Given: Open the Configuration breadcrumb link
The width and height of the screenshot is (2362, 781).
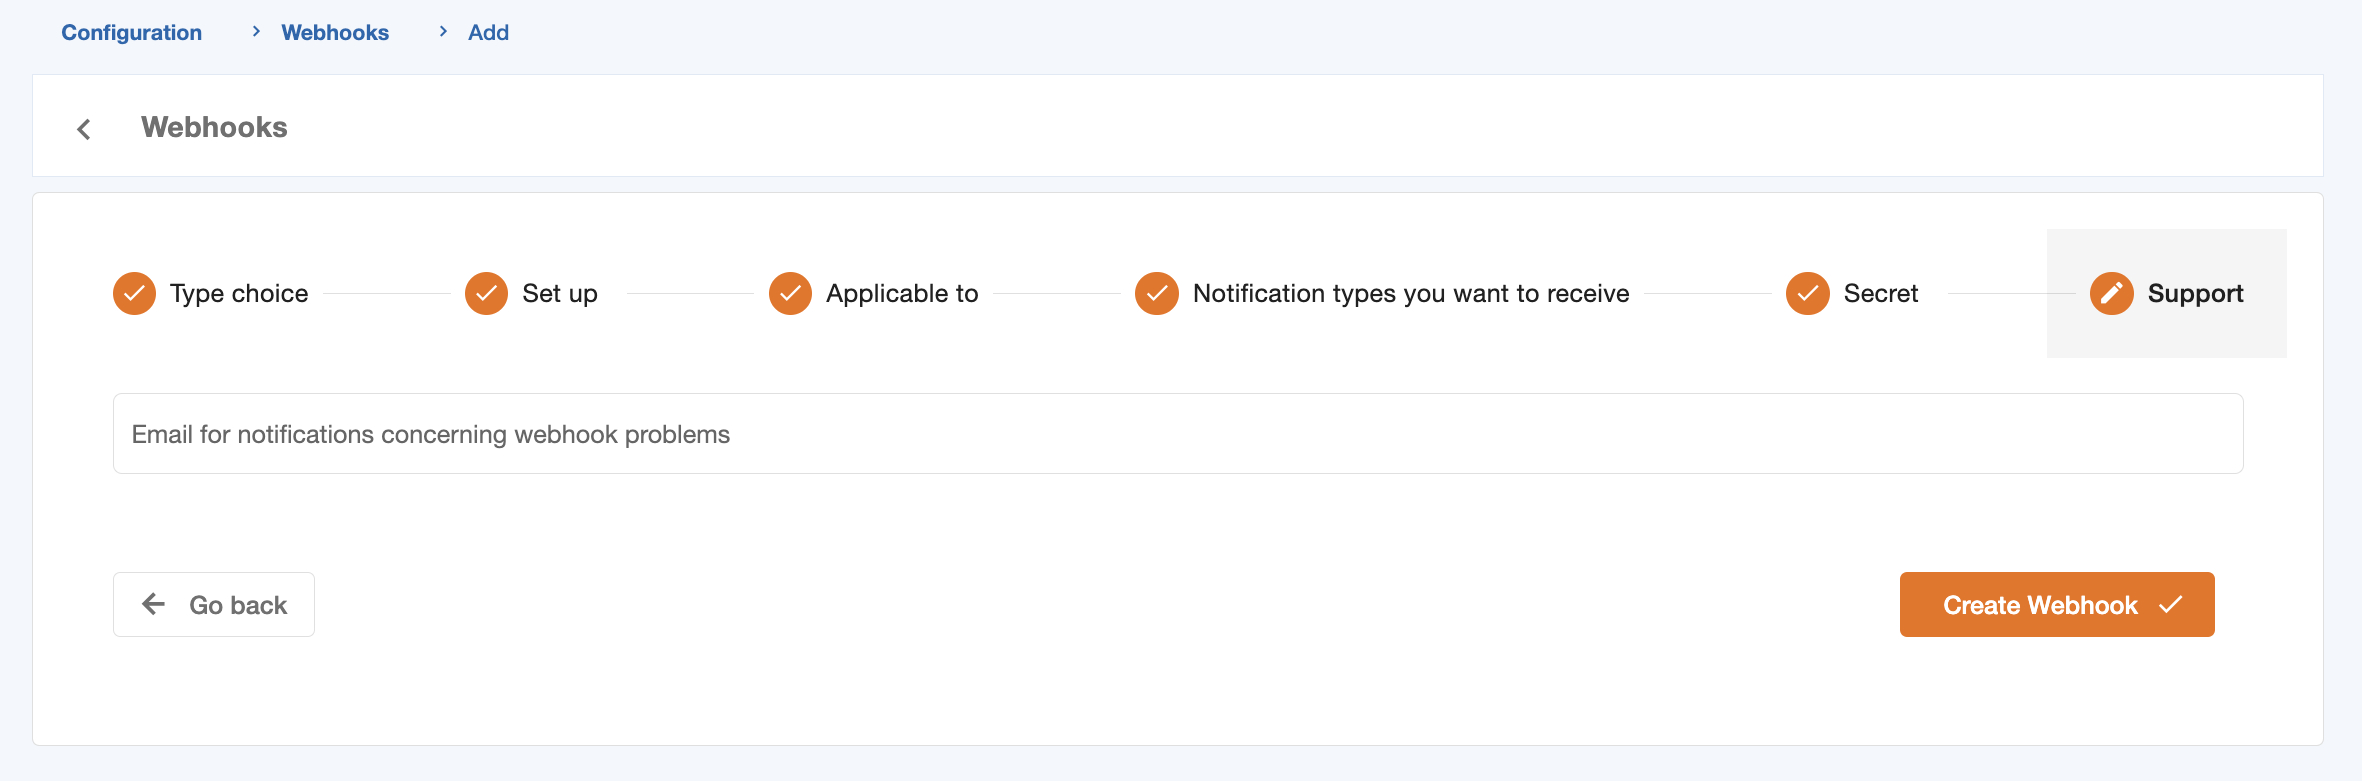Looking at the screenshot, I should (x=132, y=32).
